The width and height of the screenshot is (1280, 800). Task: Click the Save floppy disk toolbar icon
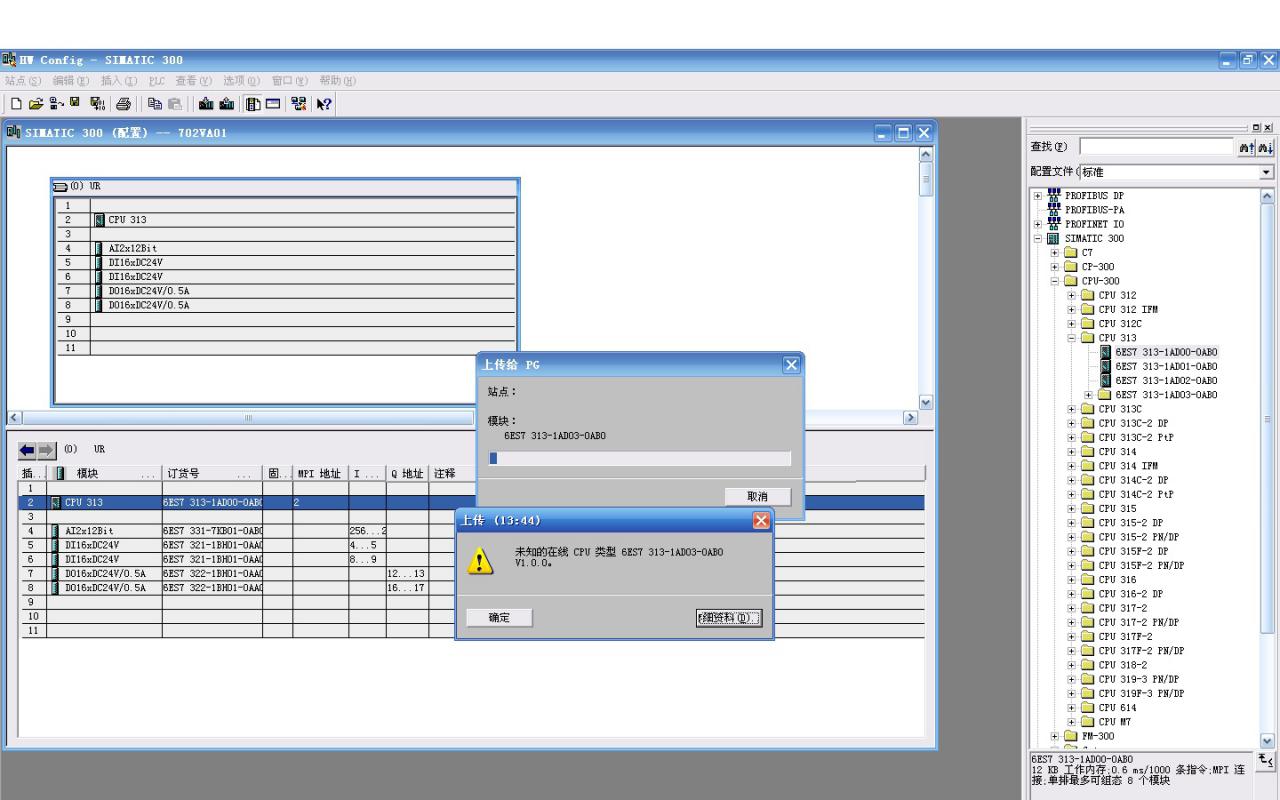point(74,102)
